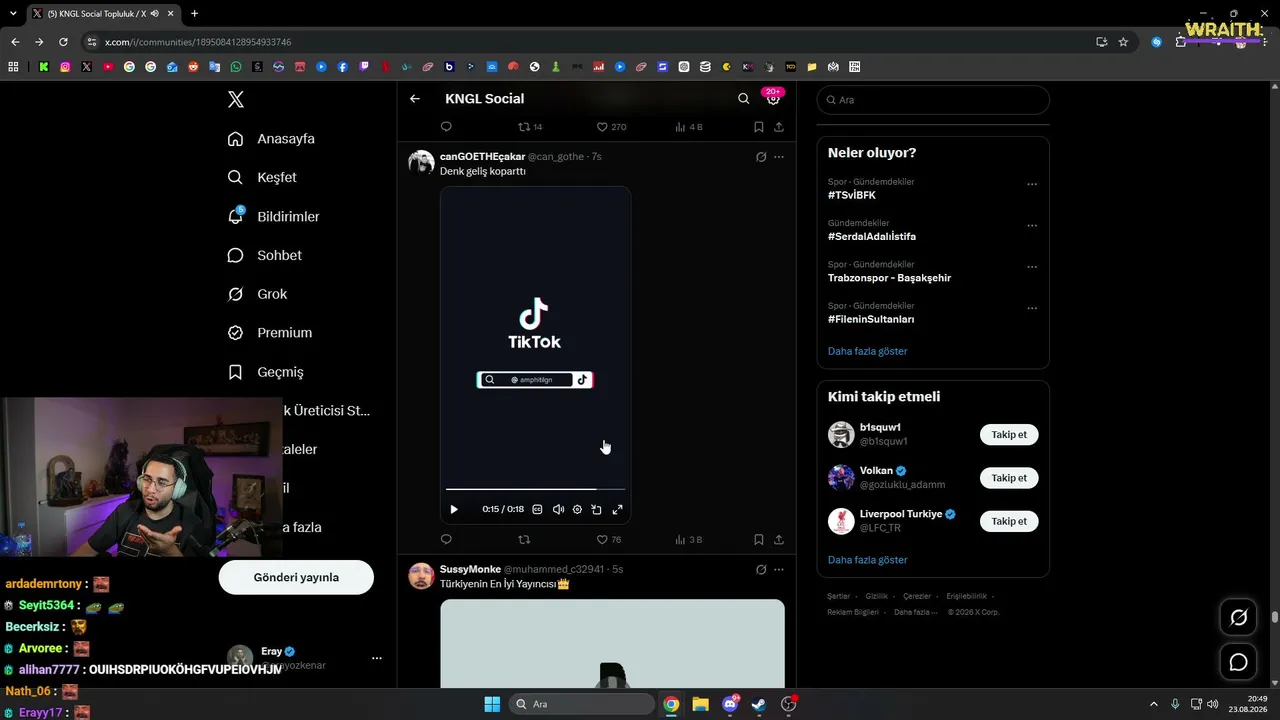Open the Windows Start menu
Viewport: 1280px width, 720px height.
tap(492, 704)
